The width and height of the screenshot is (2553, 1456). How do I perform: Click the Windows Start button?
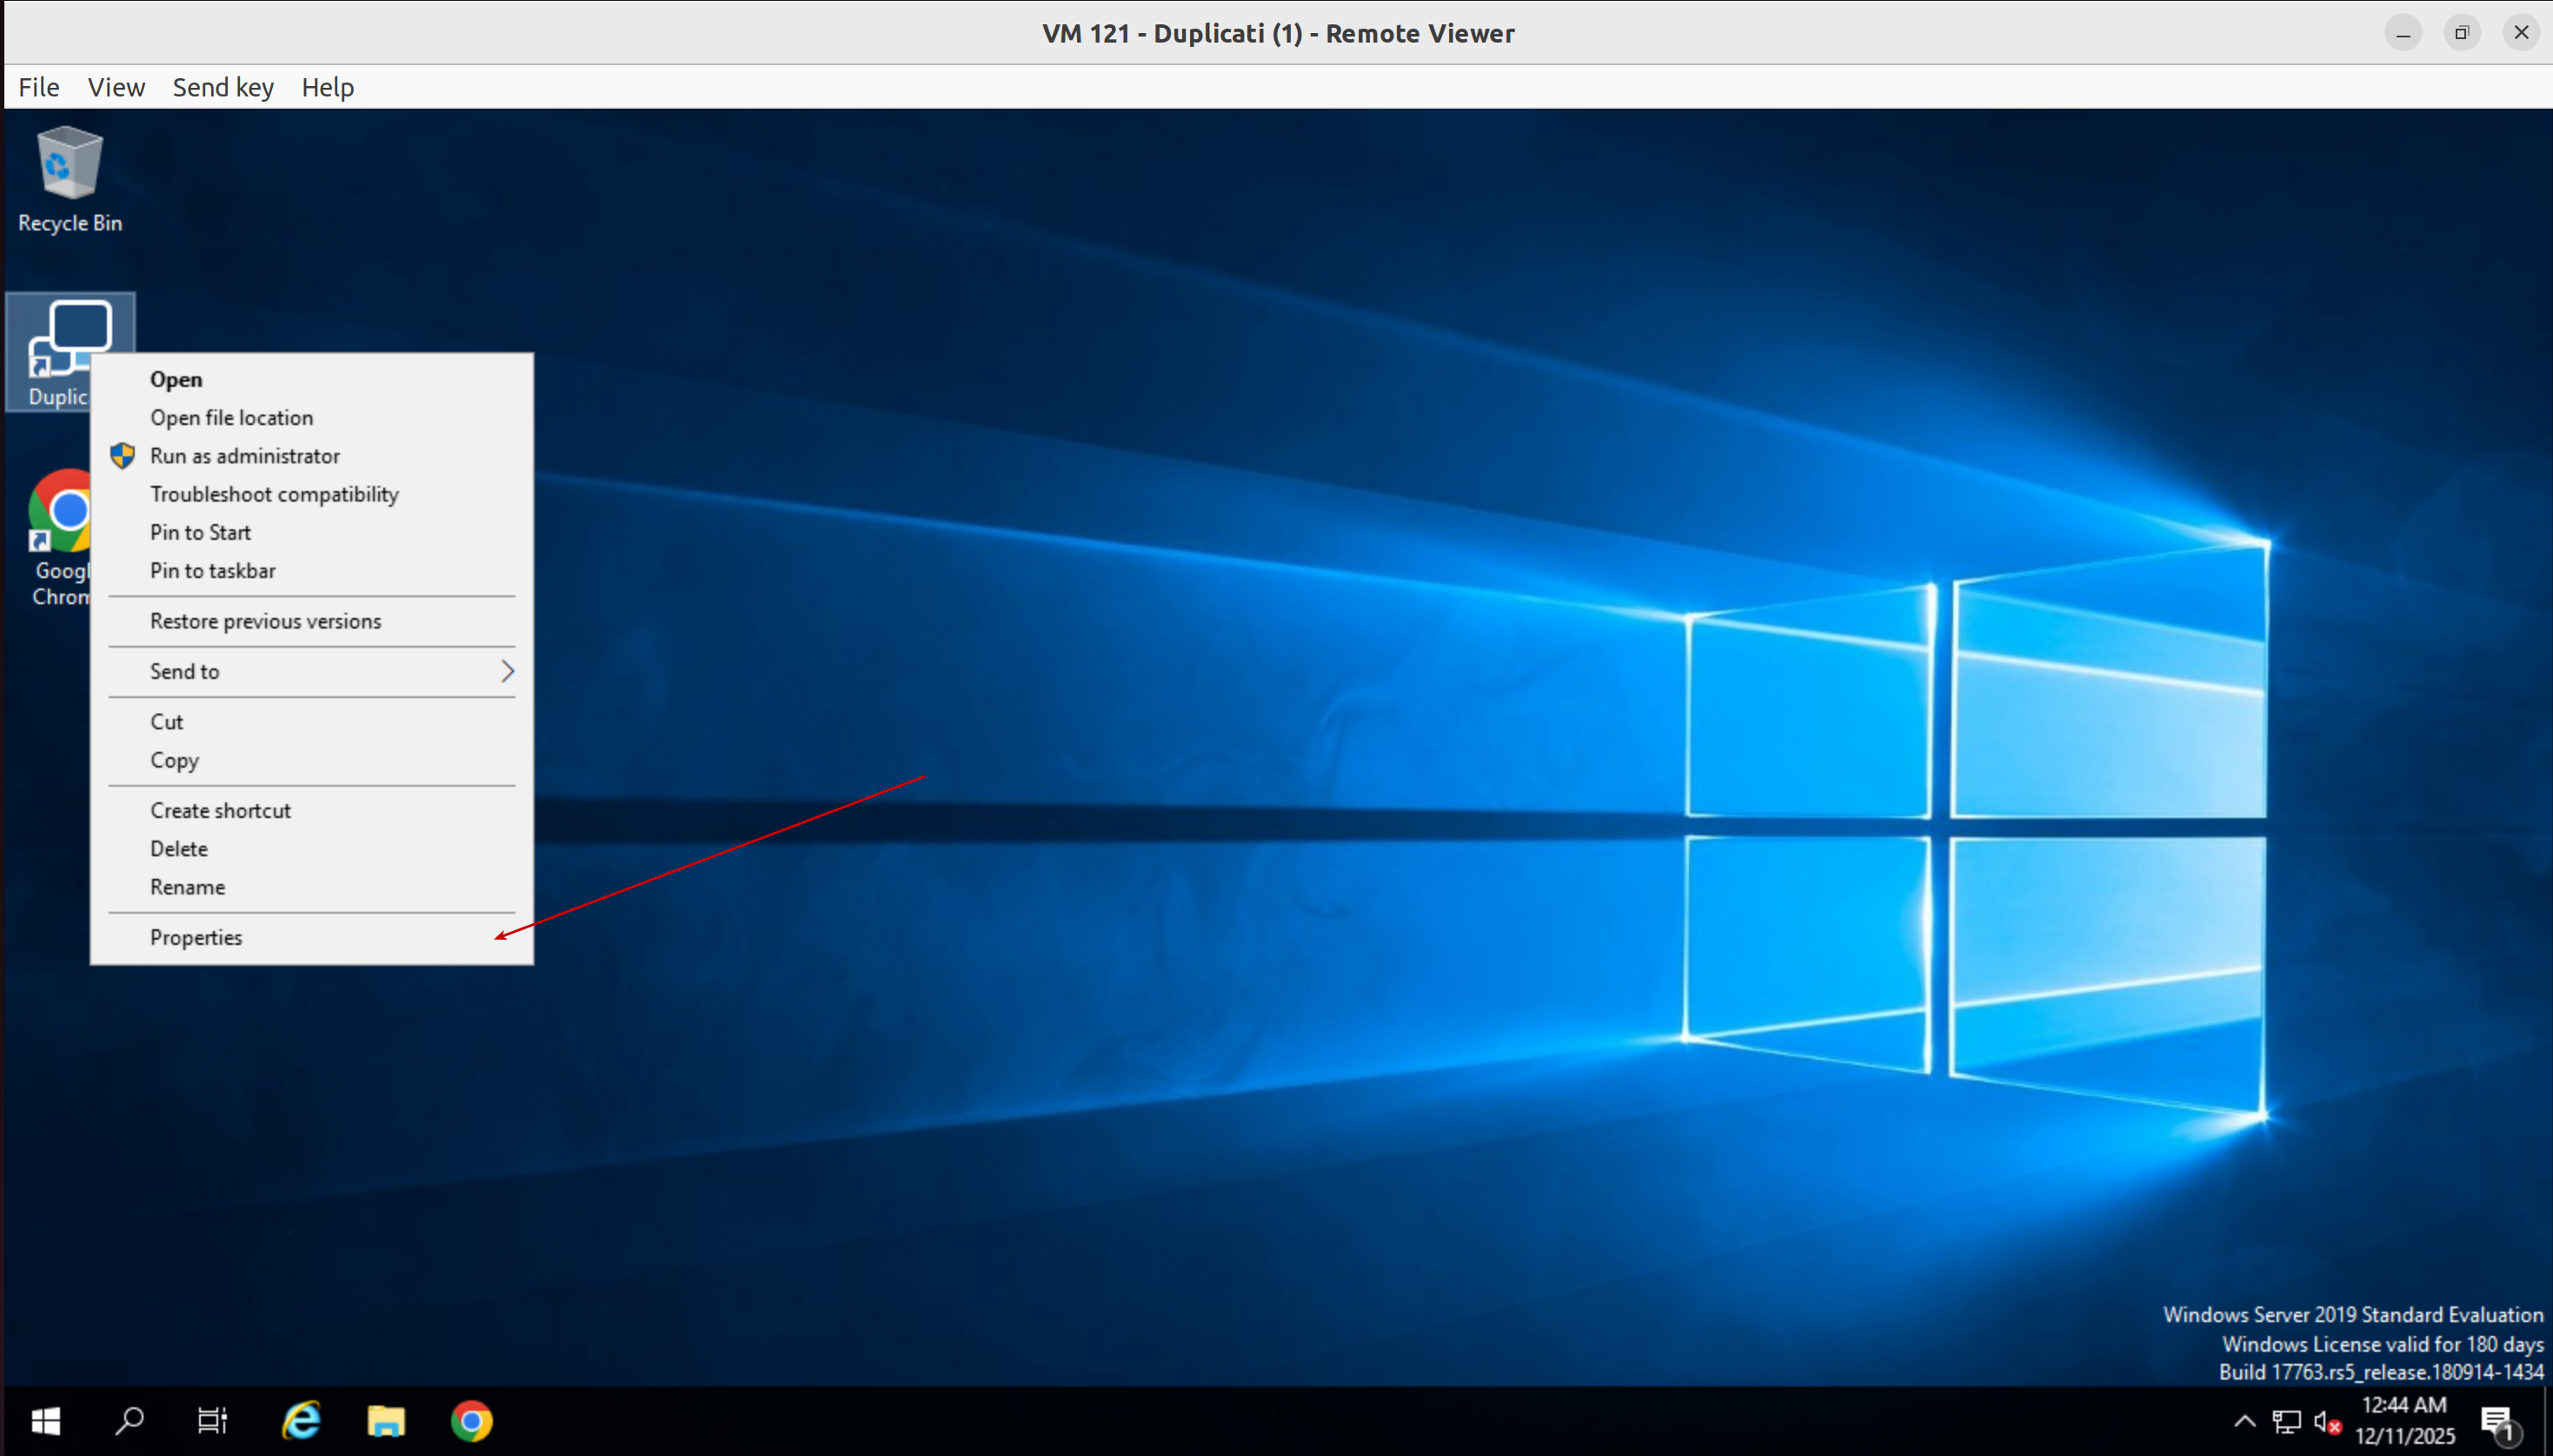[45, 1420]
